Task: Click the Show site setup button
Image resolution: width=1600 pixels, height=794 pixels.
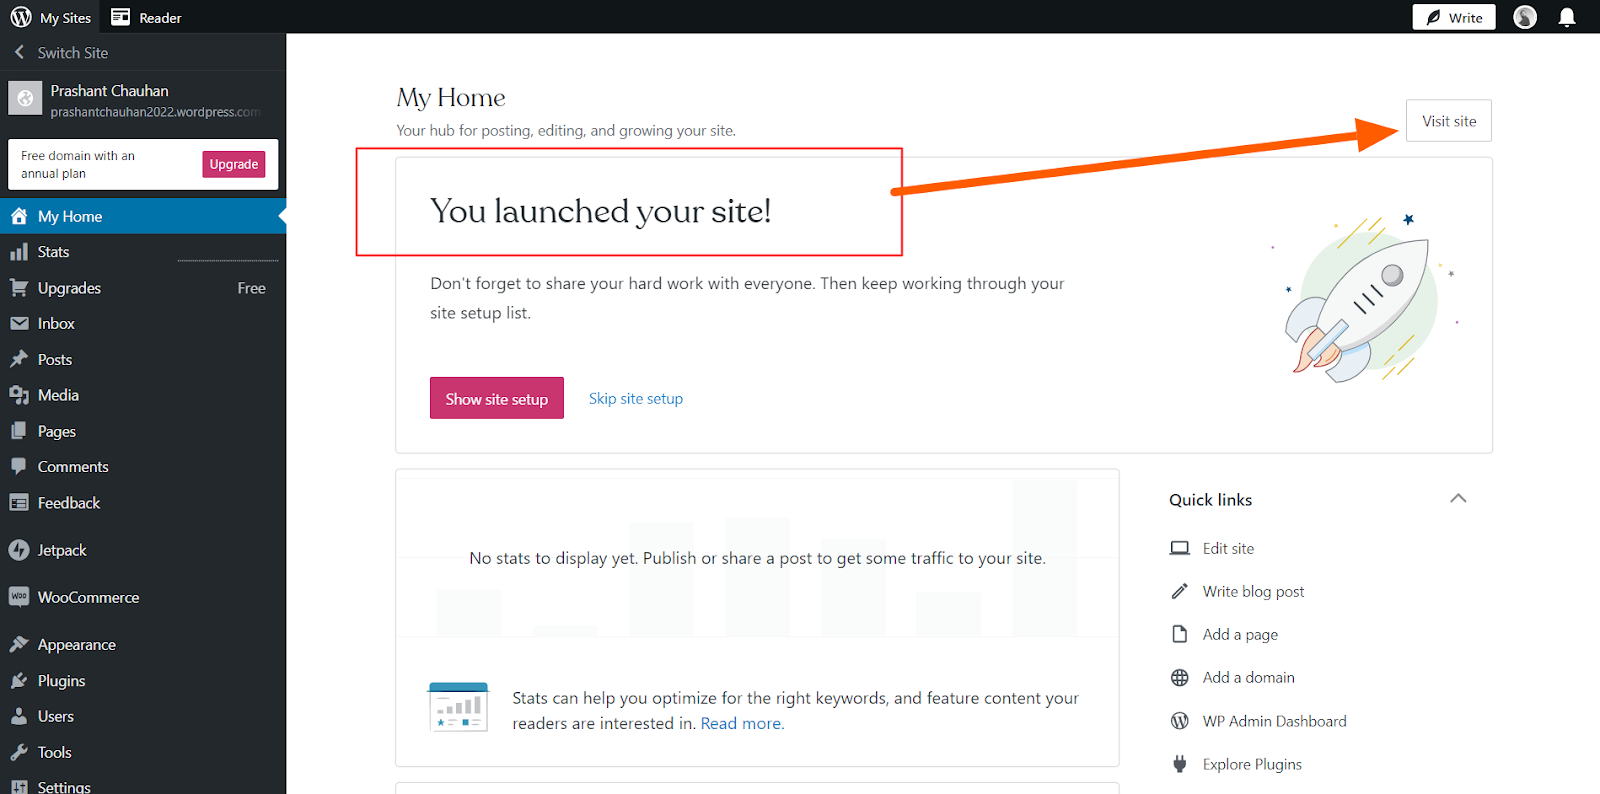Action: coord(497,398)
